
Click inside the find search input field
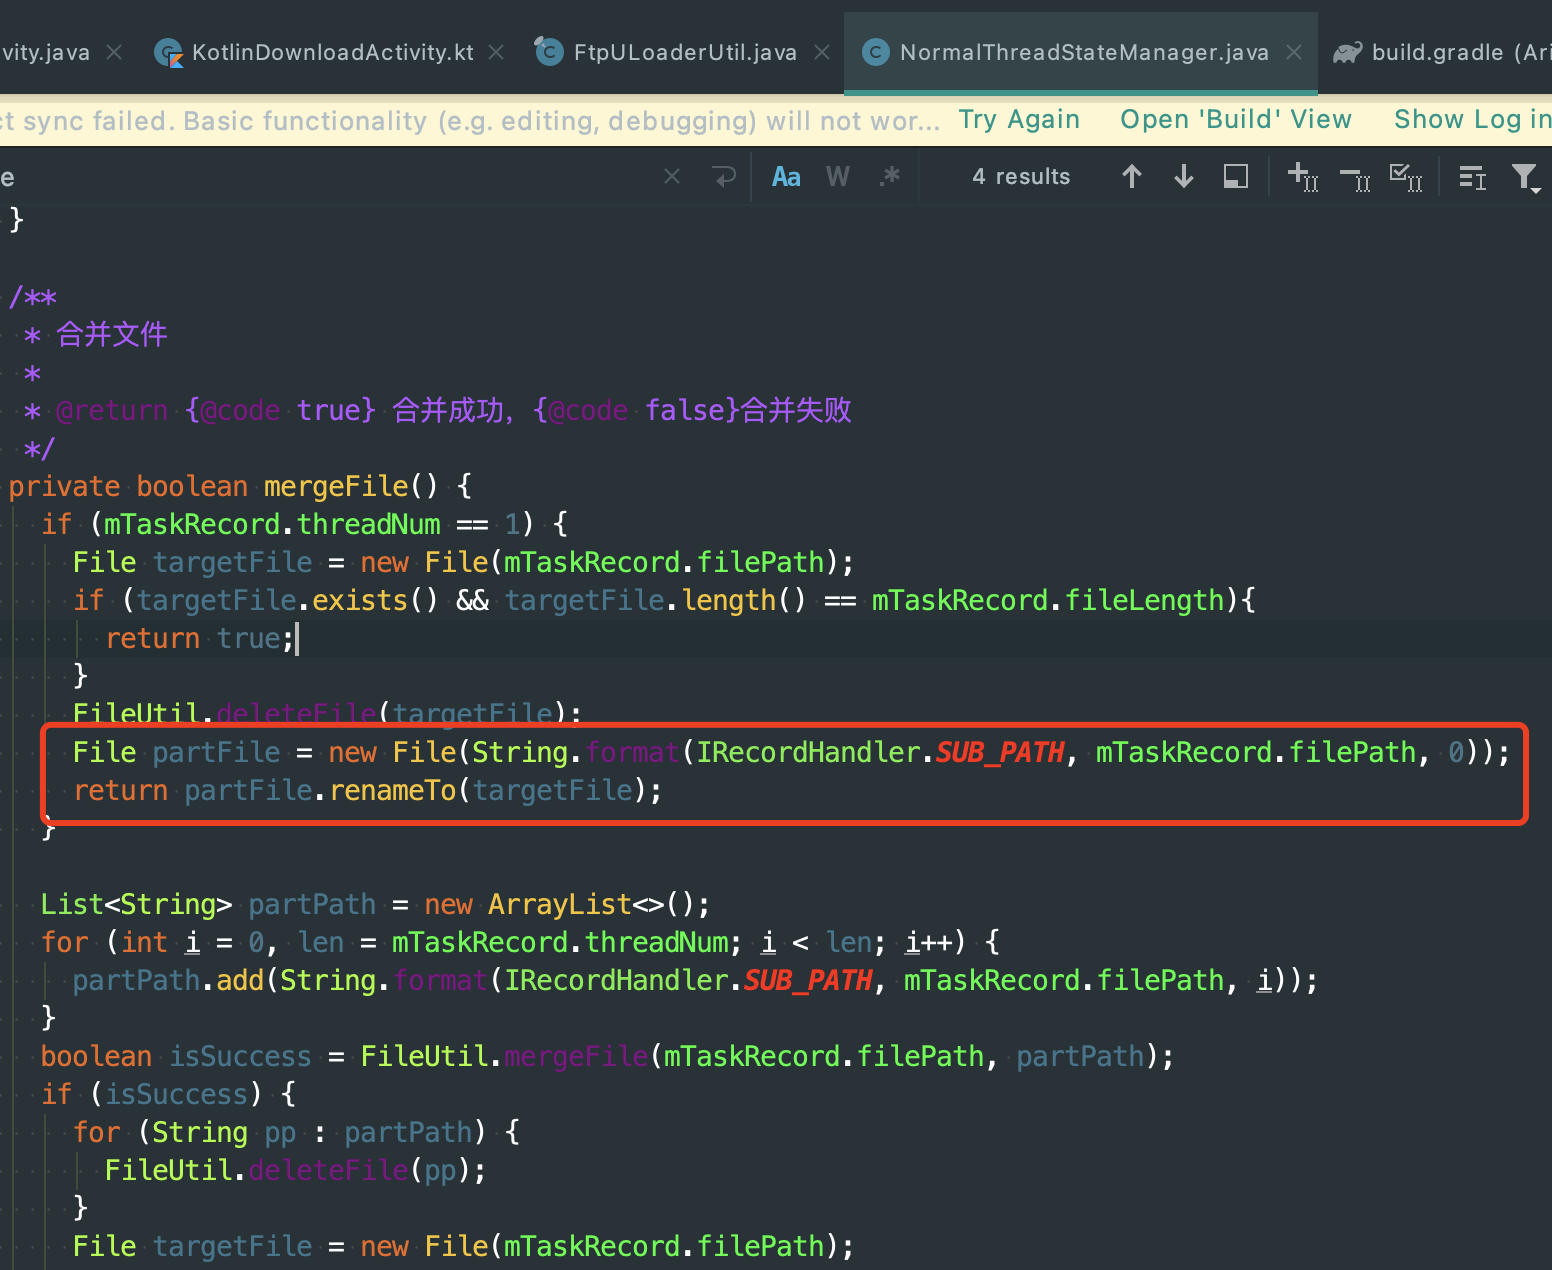tap(330, 177)
